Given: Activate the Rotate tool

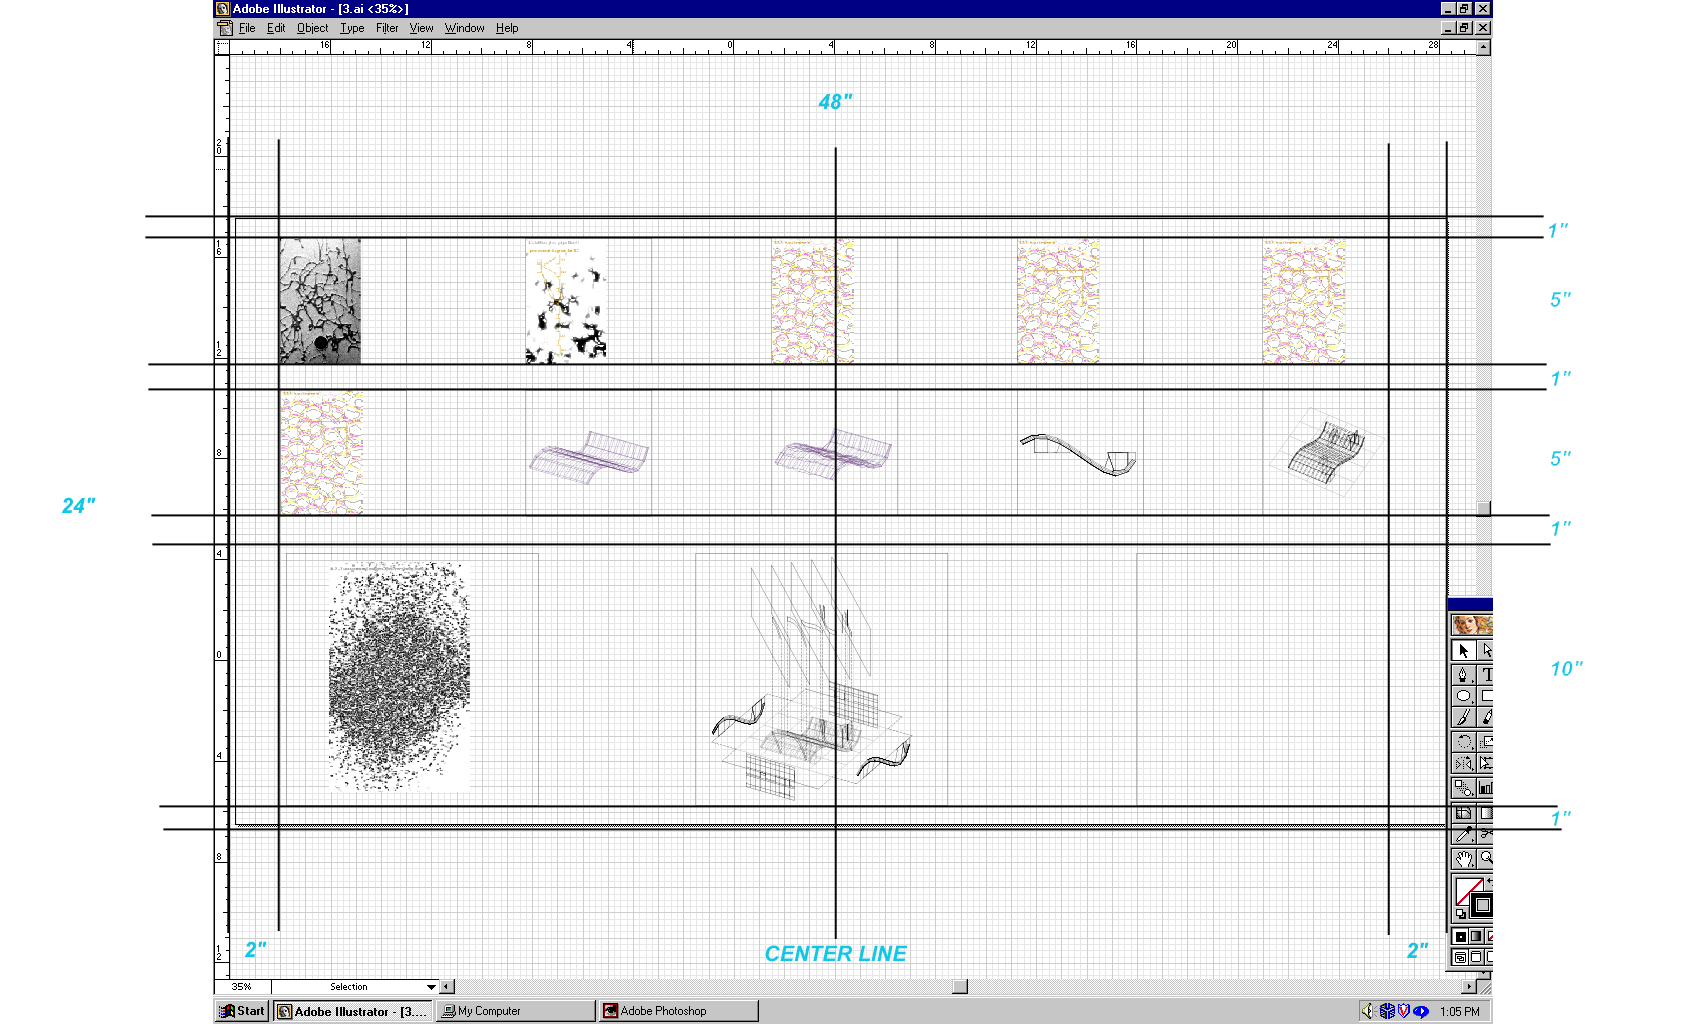Looking at the screenshot, I should pos(1463,742).
